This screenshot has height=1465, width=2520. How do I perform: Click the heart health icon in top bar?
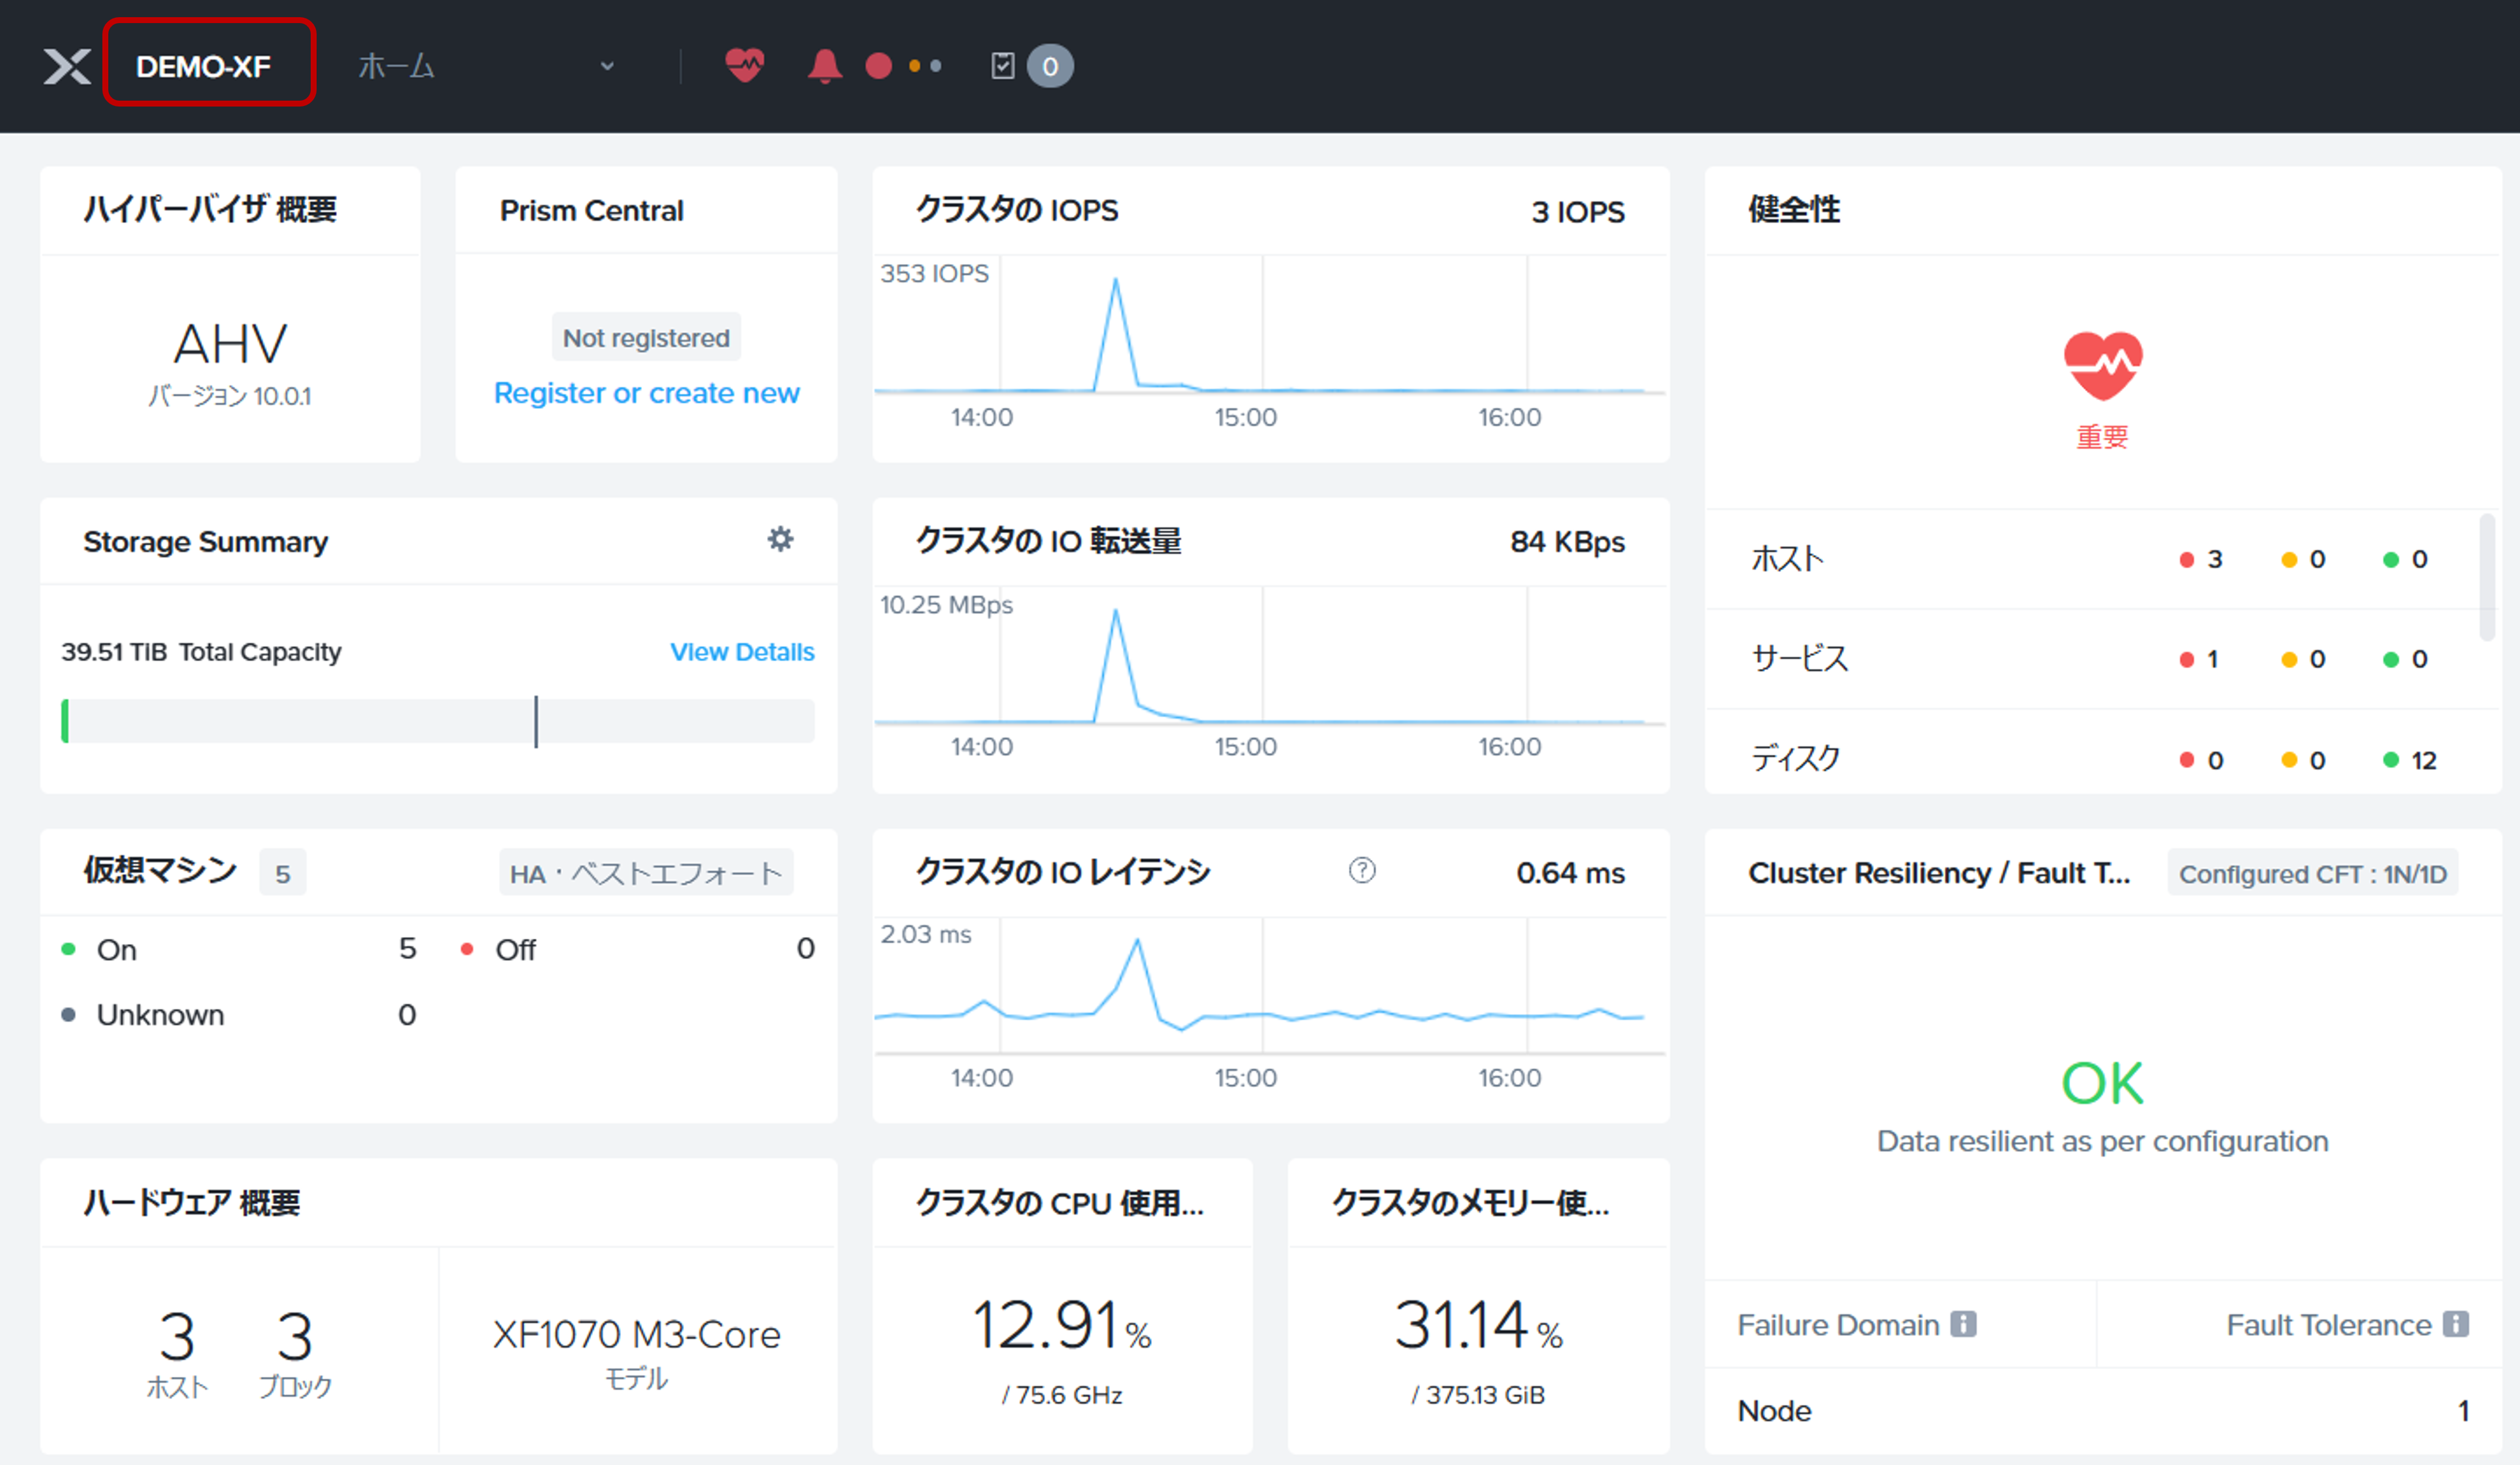tap(744, 66)
